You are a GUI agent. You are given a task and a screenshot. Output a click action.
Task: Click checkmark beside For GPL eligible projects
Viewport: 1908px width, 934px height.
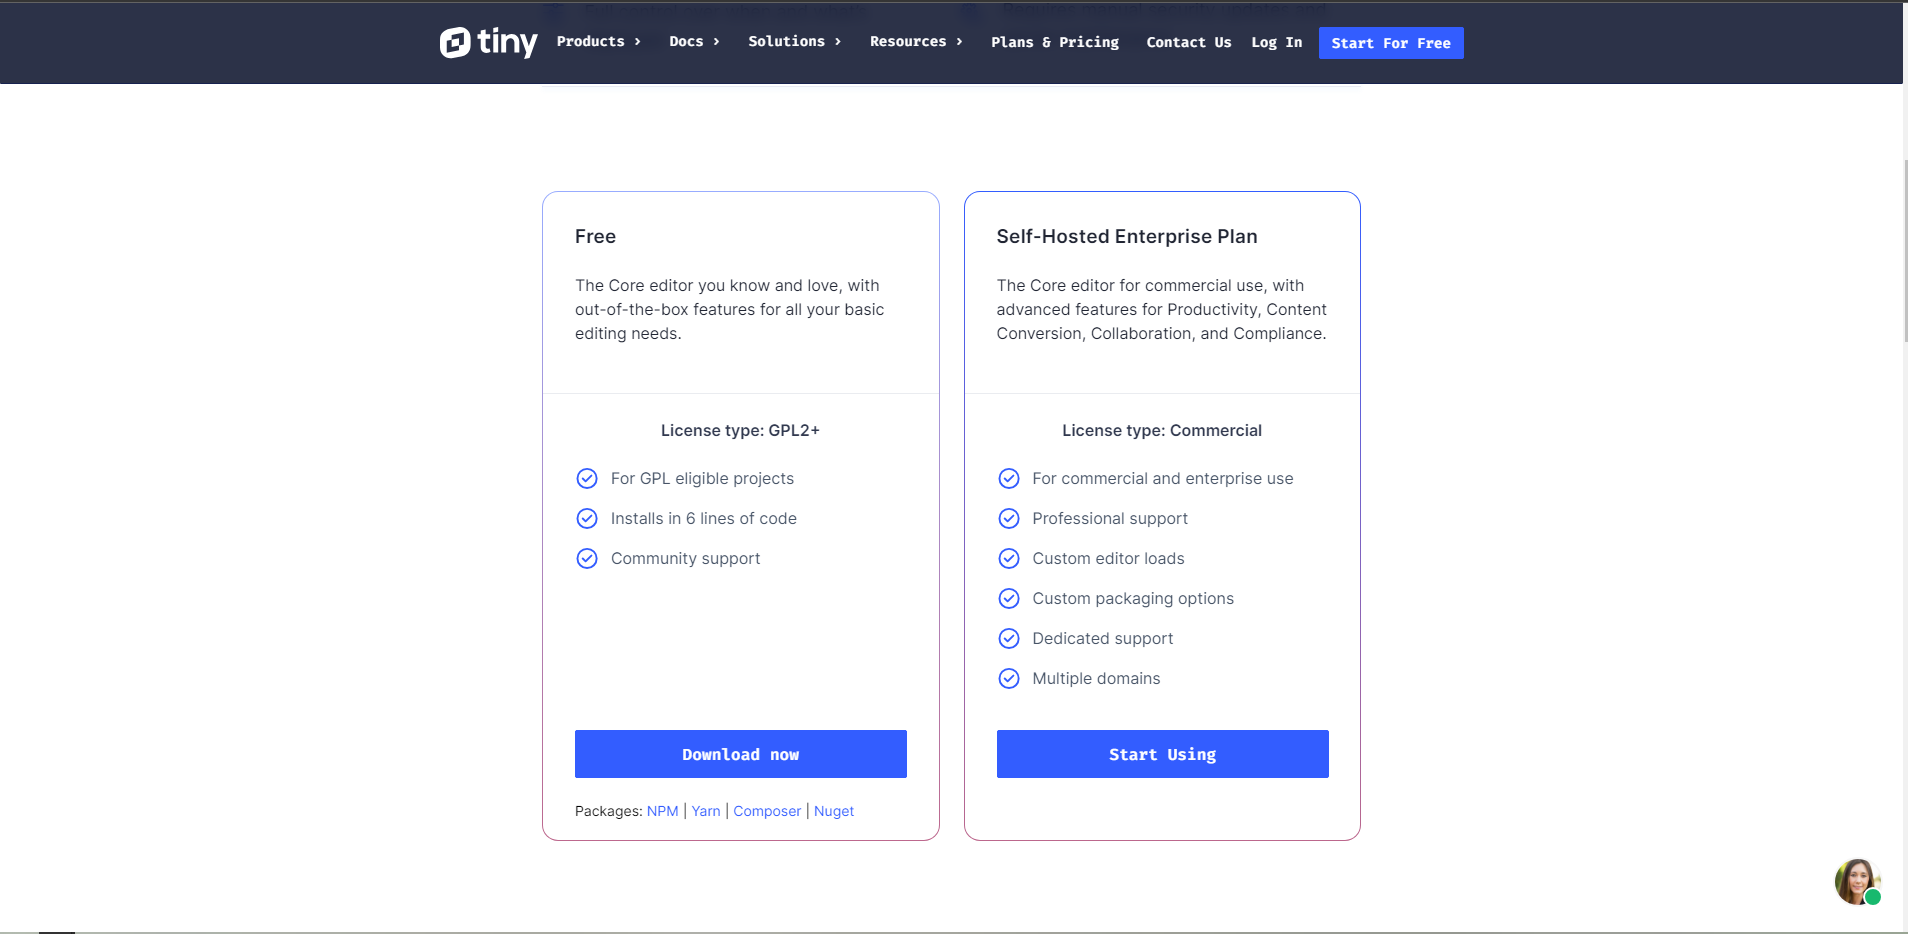click(x=587, y=478)
